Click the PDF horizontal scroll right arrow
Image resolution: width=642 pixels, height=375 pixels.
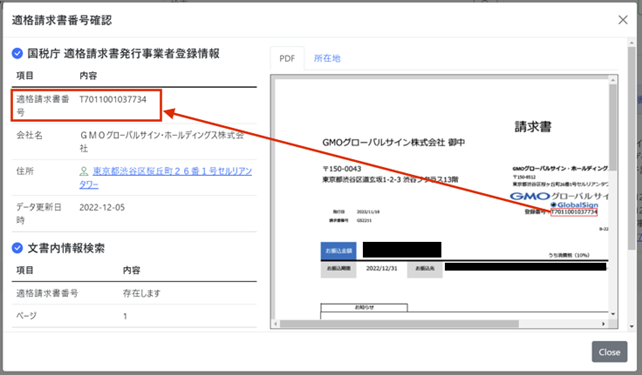point(603,324)
